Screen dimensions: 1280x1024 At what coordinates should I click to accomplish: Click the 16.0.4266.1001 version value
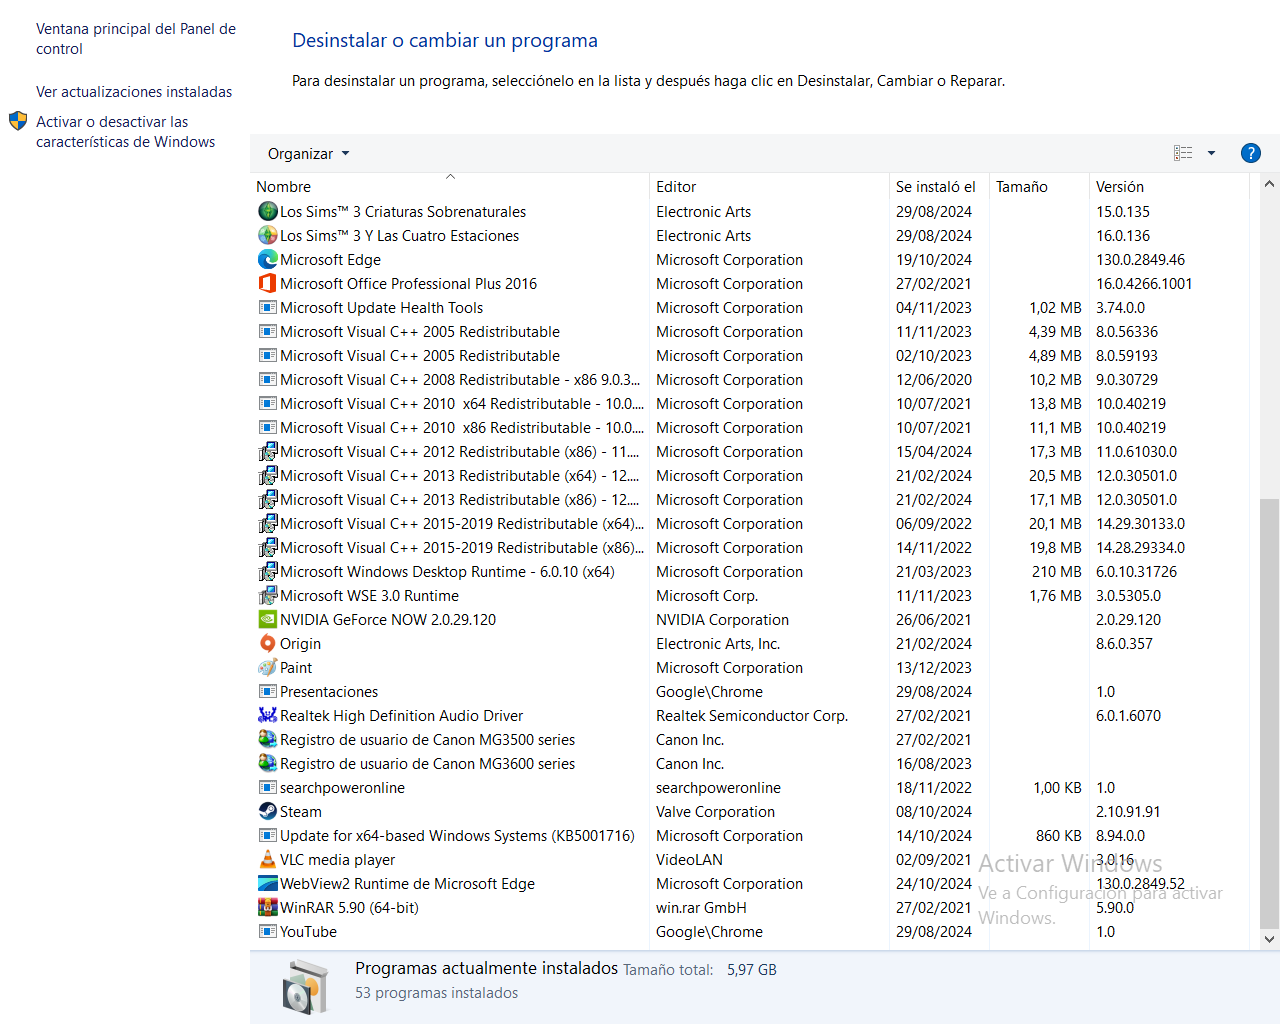coord(1144,283)
